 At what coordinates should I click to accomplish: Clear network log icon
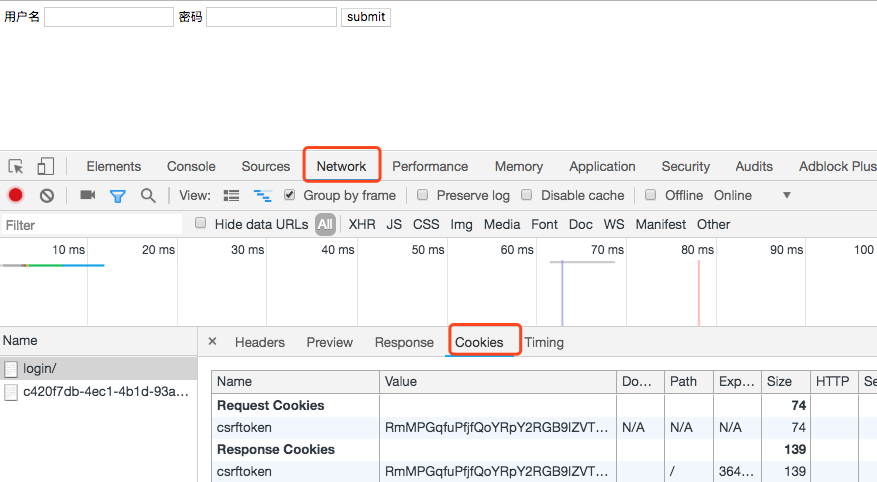[x=46, y=196]
